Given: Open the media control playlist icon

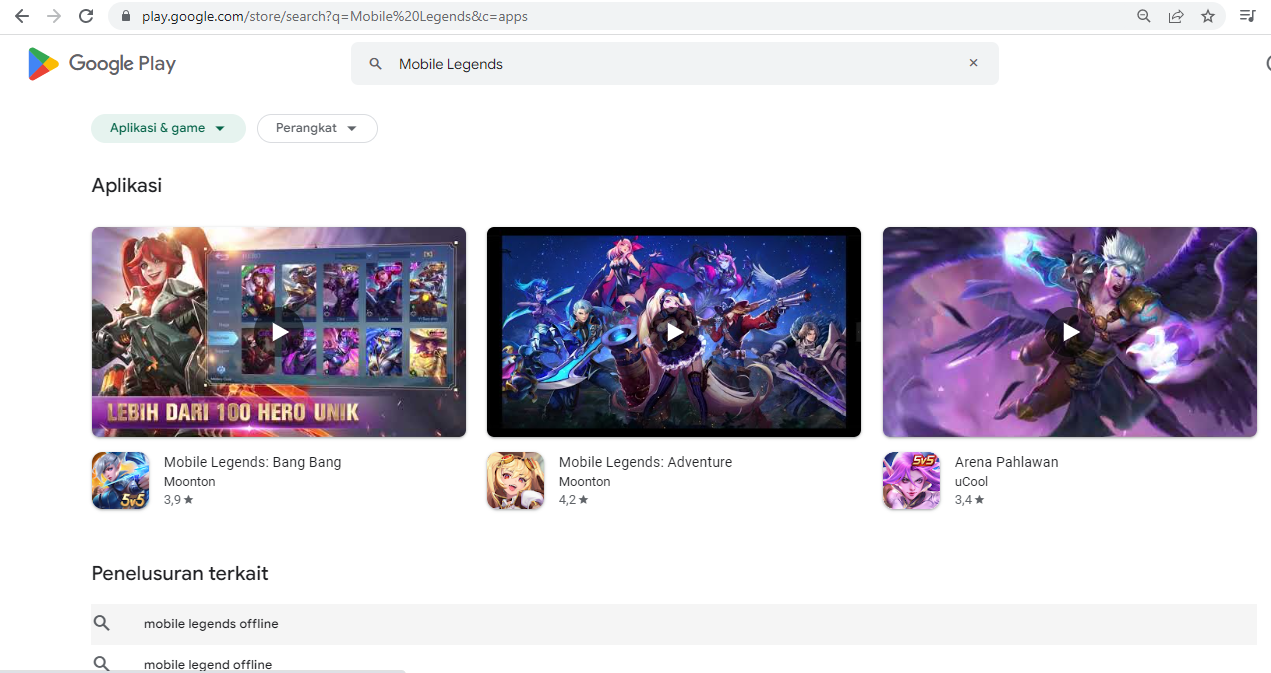Looking at the screenshot, I should click(1247, 16).
